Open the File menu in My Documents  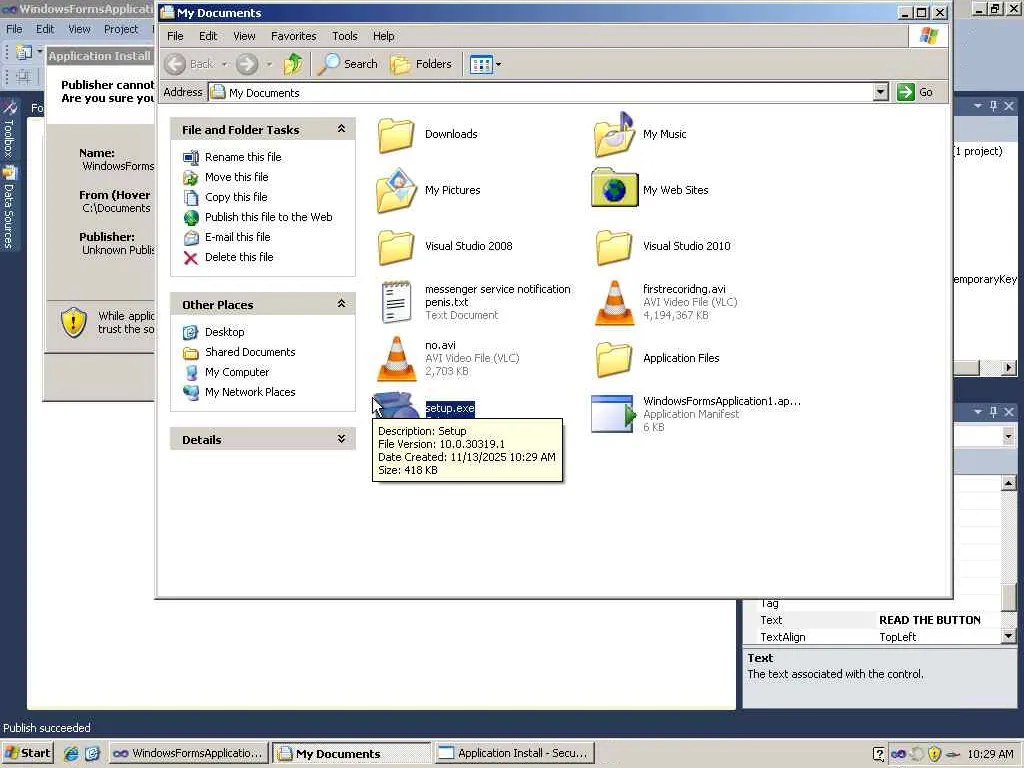[175, 36]
